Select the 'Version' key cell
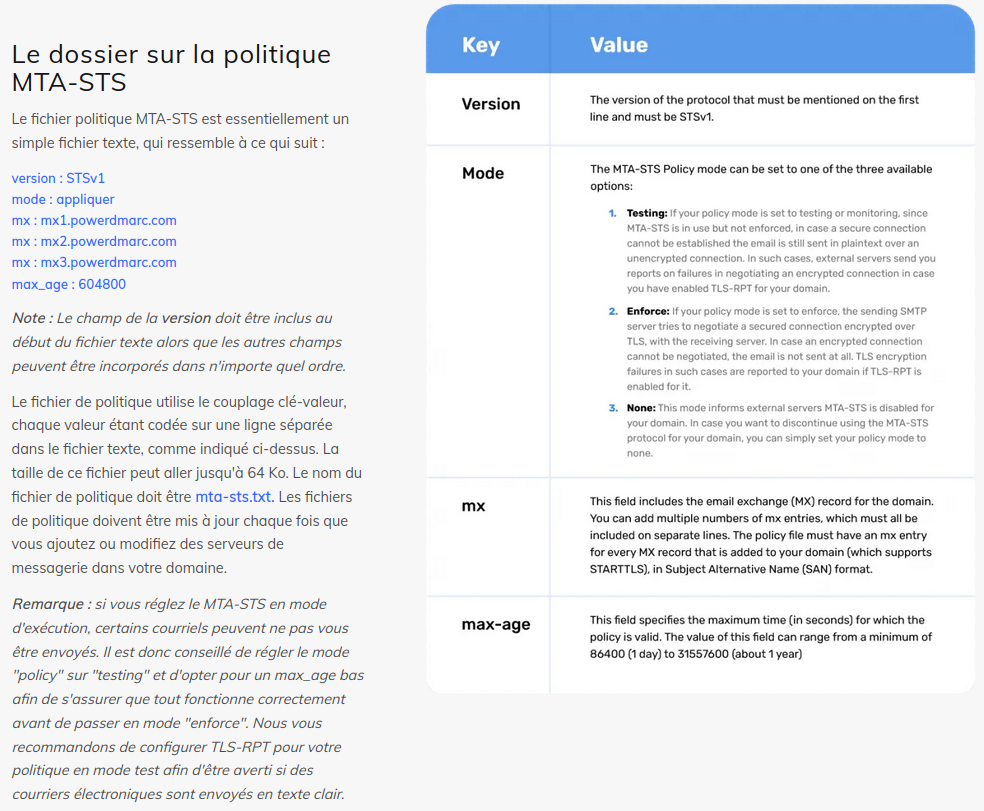This screenshot has width=984, height=811. (490, 104)
